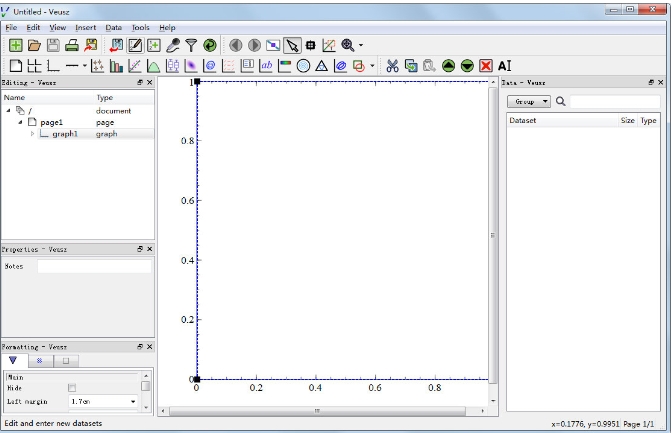Cut the selected widget scissors icon
Screen dimensions: 672x433
(392, 66)
